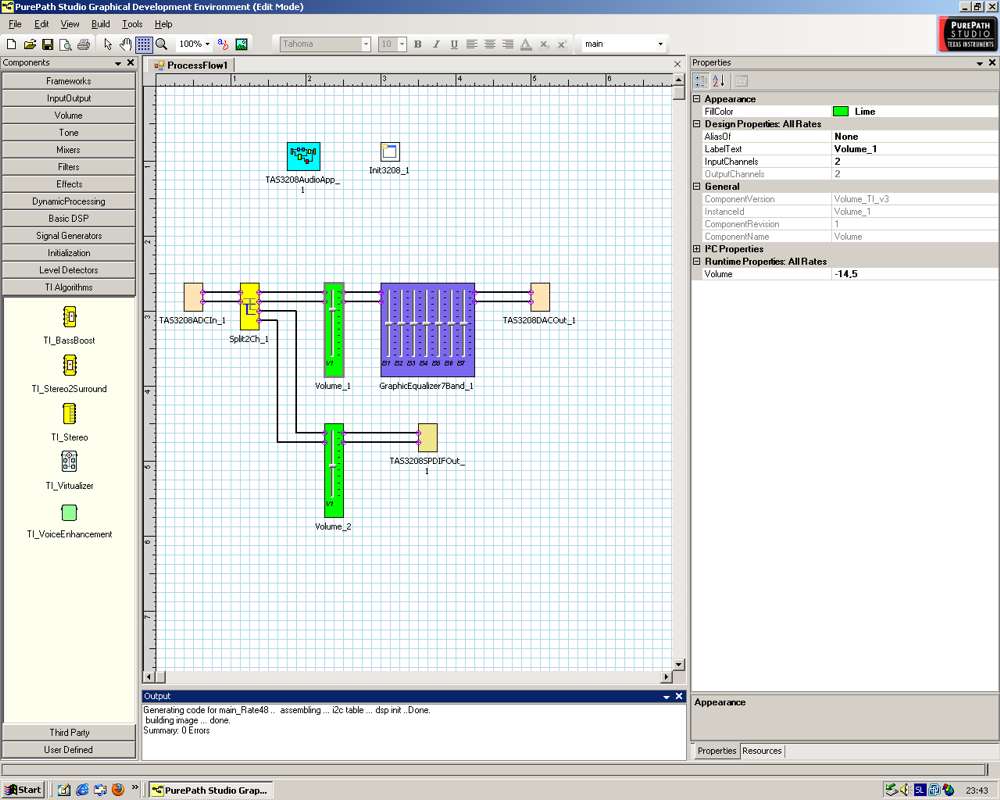Select the GraphicEqualizer7Band_1 block
The image size is (1000, 800).
pos(427,330)
